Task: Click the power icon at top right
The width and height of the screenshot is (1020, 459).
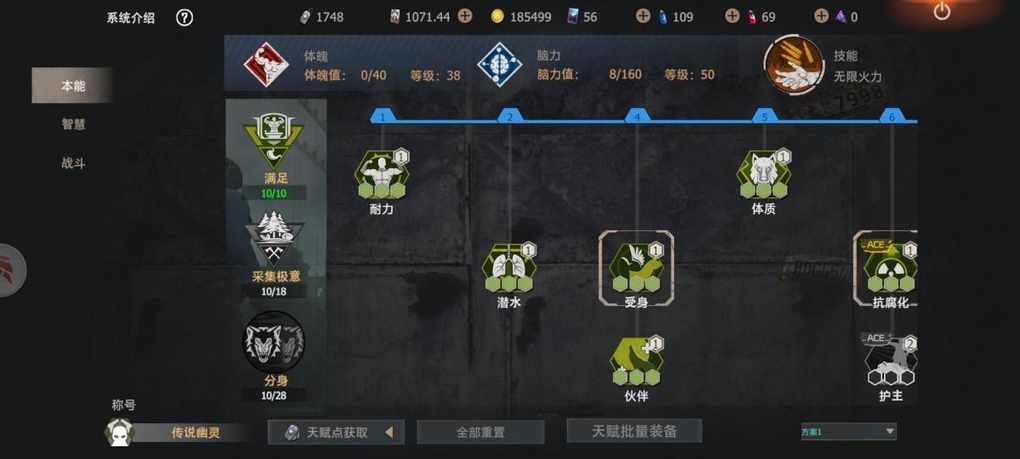Action: pos(942,11)
